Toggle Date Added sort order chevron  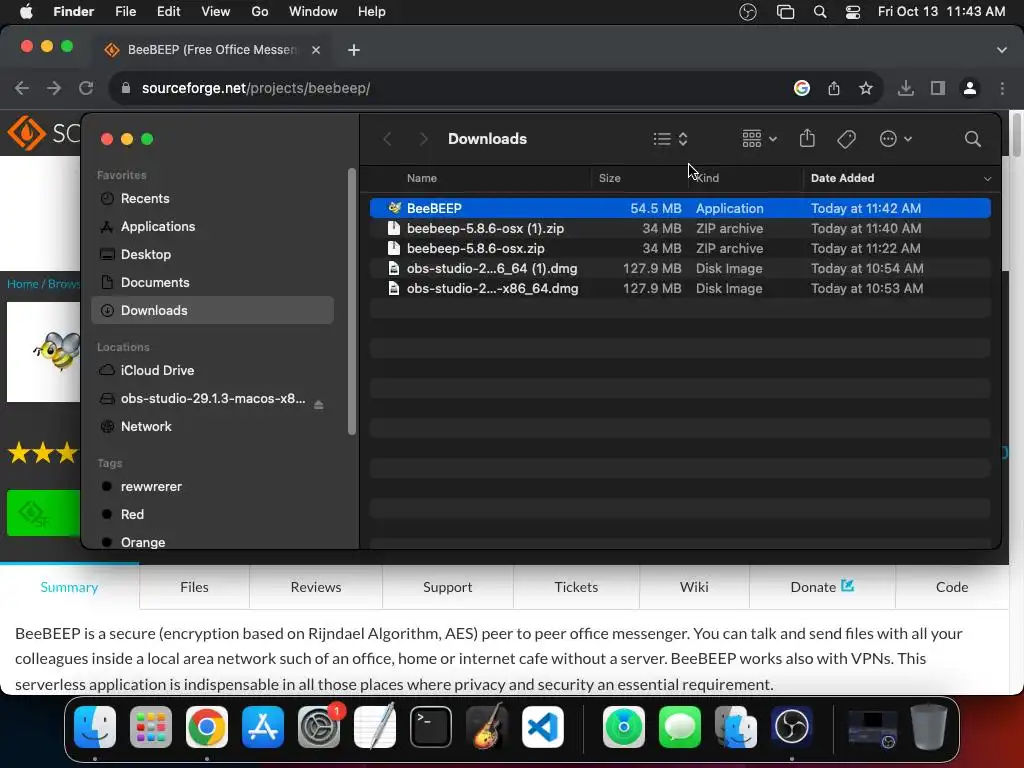(x=987, y=178)
